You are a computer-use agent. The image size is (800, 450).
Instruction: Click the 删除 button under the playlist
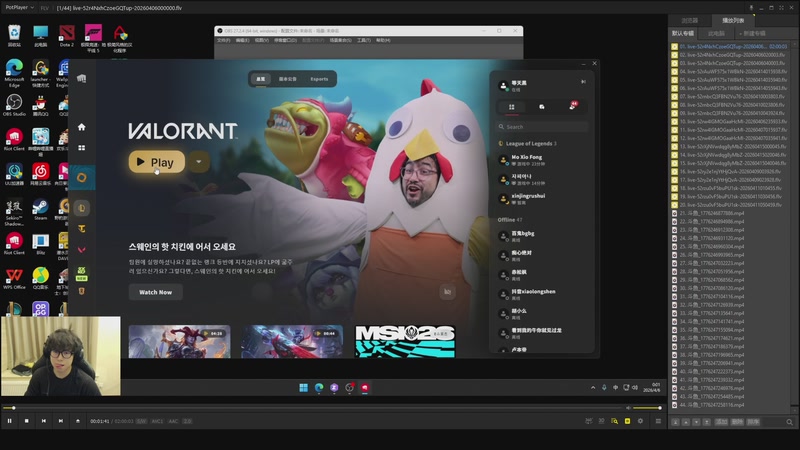pyautogui.click(x=737, y=422)
